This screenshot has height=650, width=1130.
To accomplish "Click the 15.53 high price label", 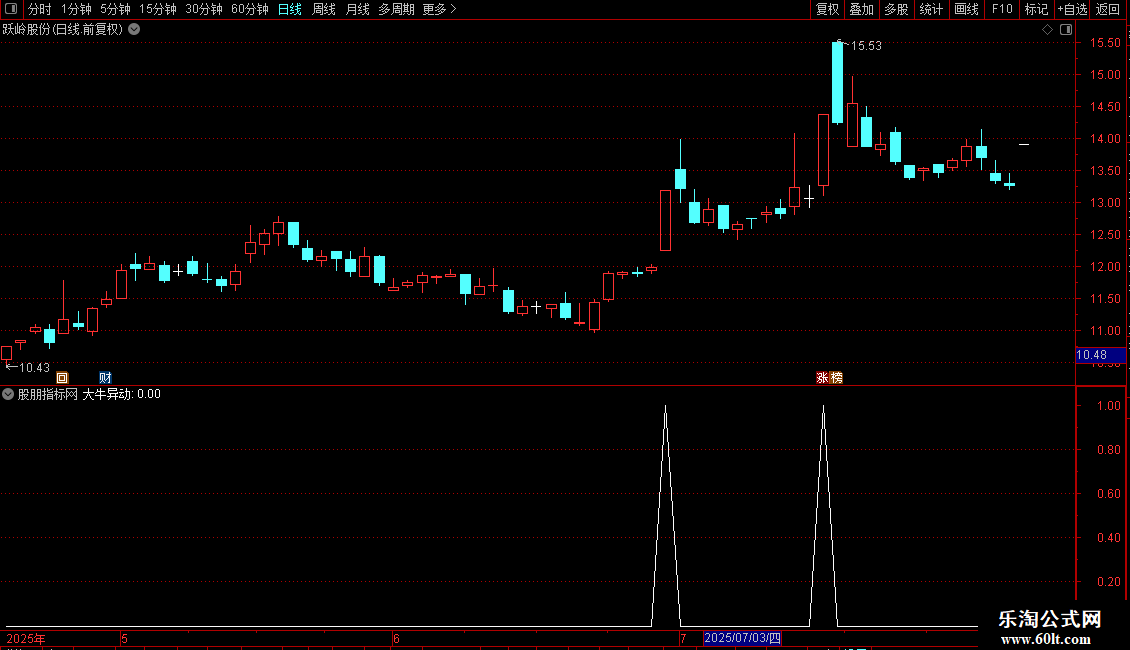I will tap(866, 46).
